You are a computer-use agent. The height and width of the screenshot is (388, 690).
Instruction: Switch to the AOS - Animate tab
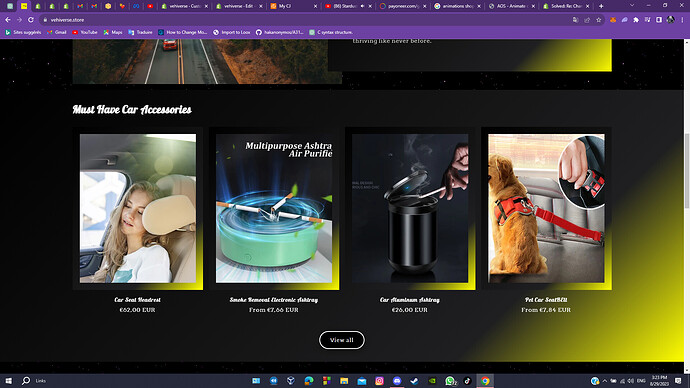tap(511, 6)
